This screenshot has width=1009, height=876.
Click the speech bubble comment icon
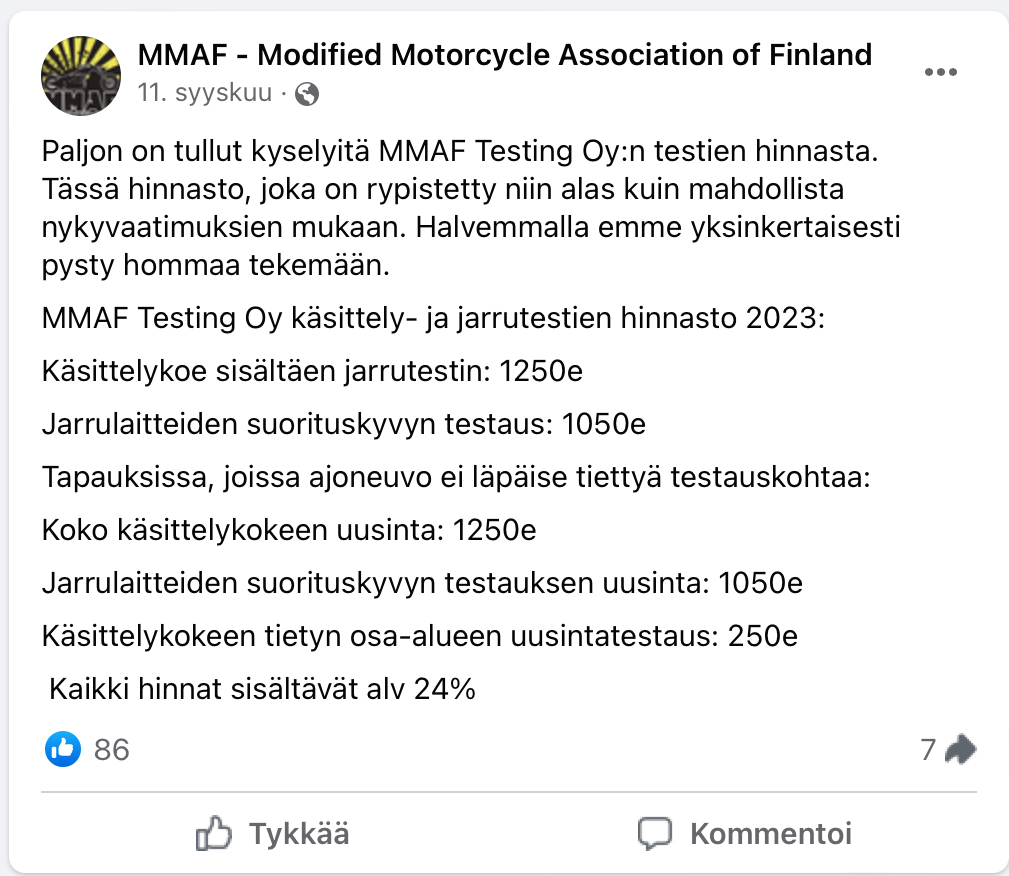coord(655,833)
